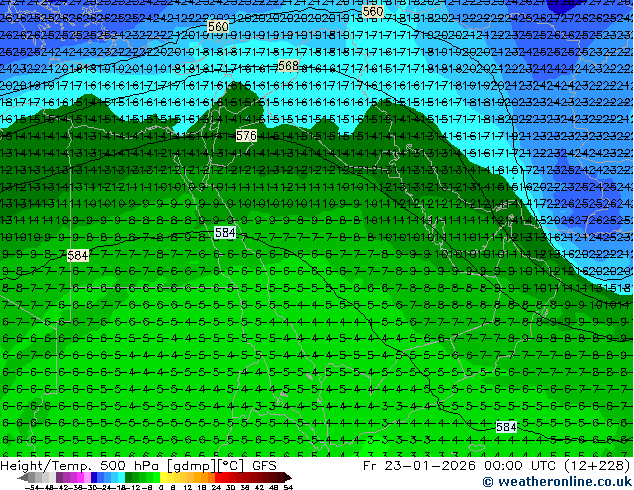Click the 568 contour label

click(x=288, y=65)
